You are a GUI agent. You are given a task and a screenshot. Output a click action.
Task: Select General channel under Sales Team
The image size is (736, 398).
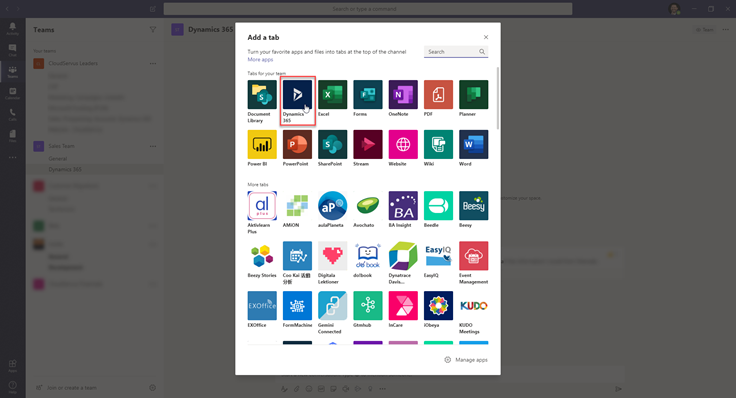[x=95, y=159]
